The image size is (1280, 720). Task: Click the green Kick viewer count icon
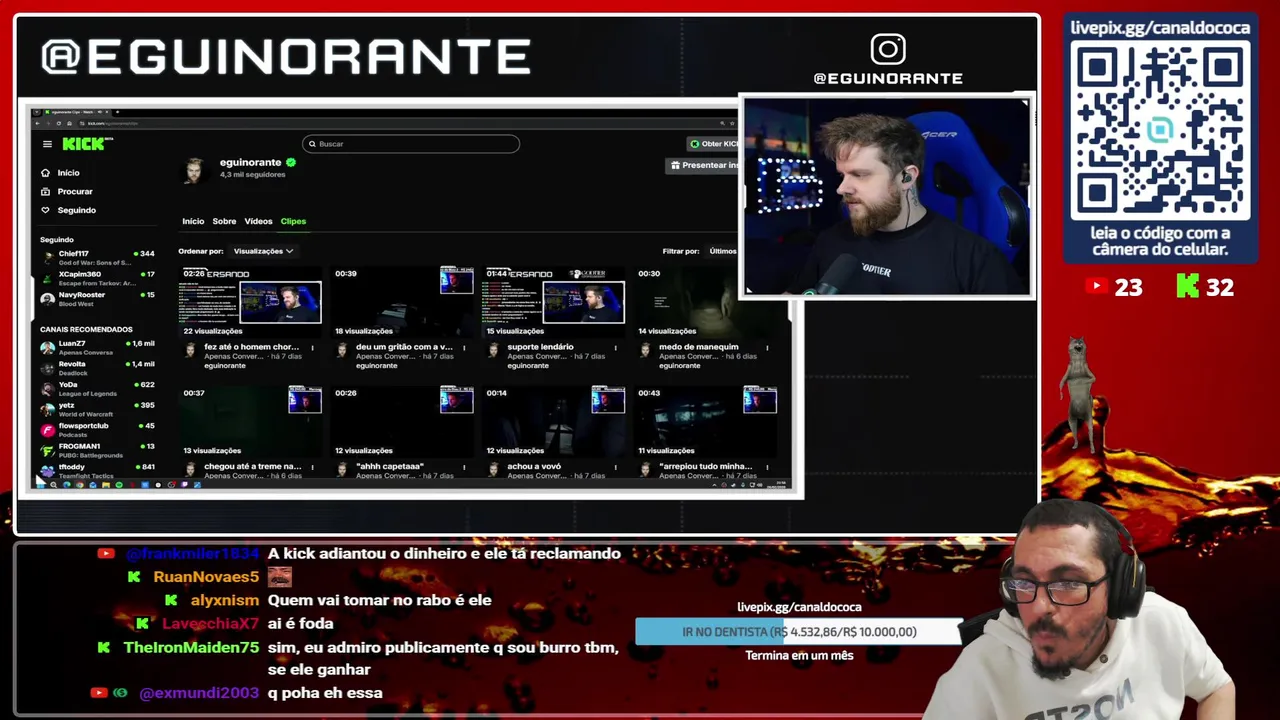click(x=1187, y=287)
